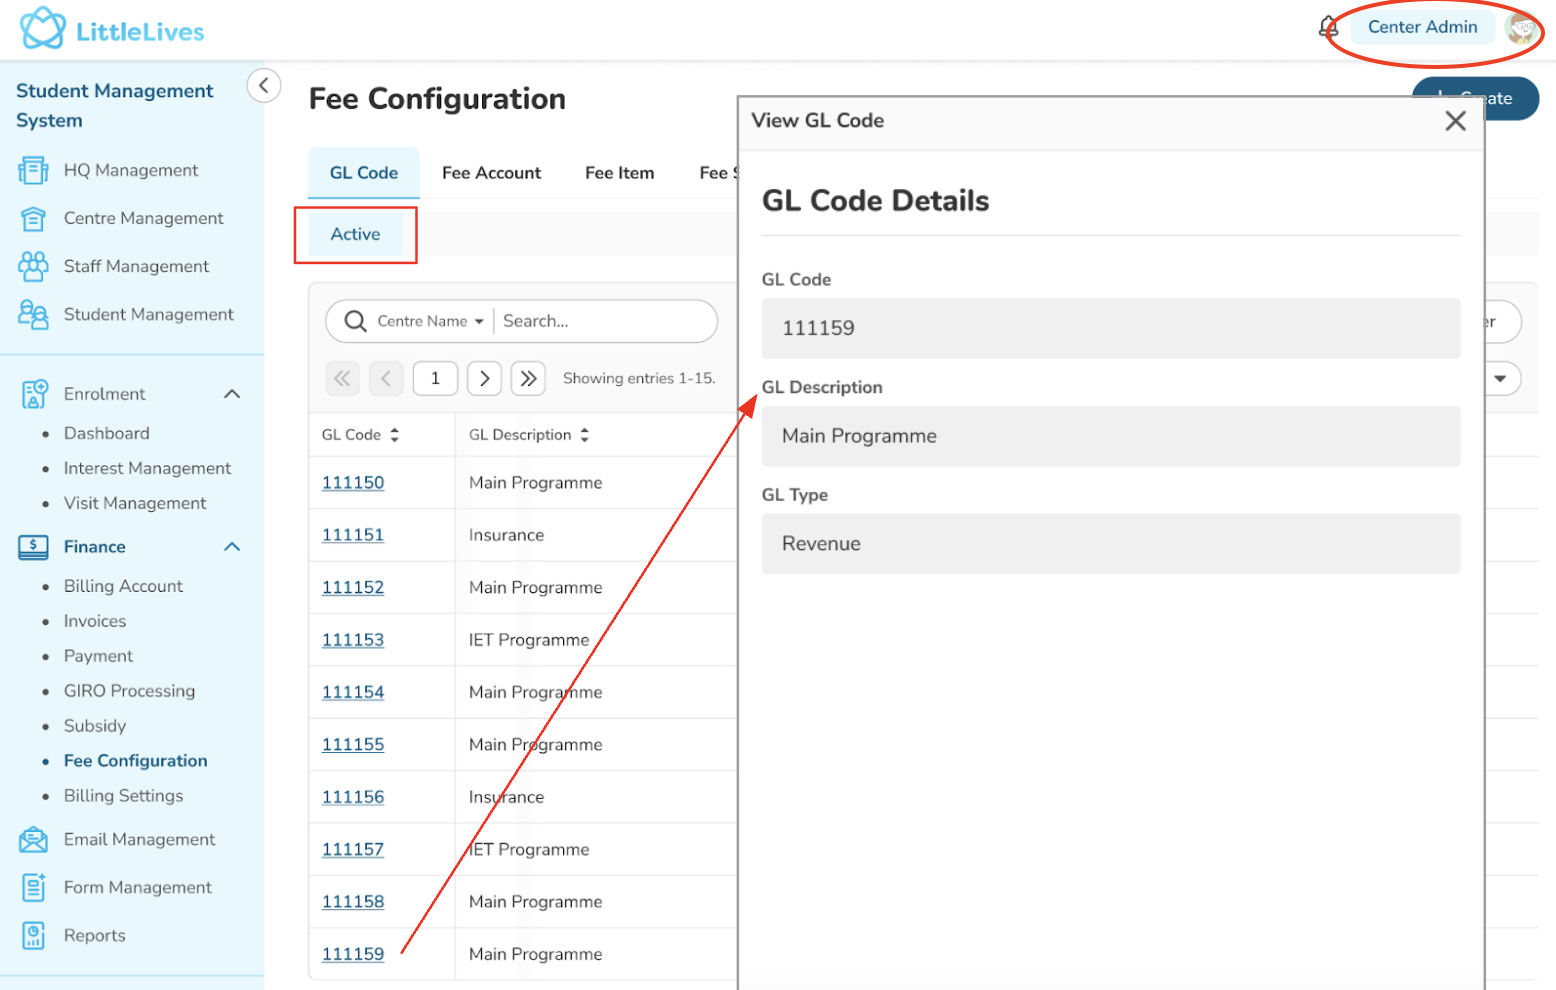Go to the next page of entries
The image size is (1556, 990).
[x=484, y=378]
